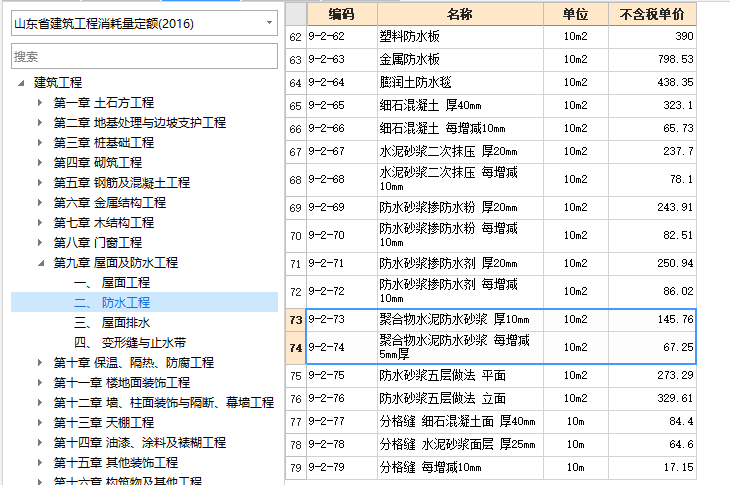Expand 第二章 地基处理与边坡支护工程 arrow
The width and height of the screenshot is (730, 485).
click(40, 123)
